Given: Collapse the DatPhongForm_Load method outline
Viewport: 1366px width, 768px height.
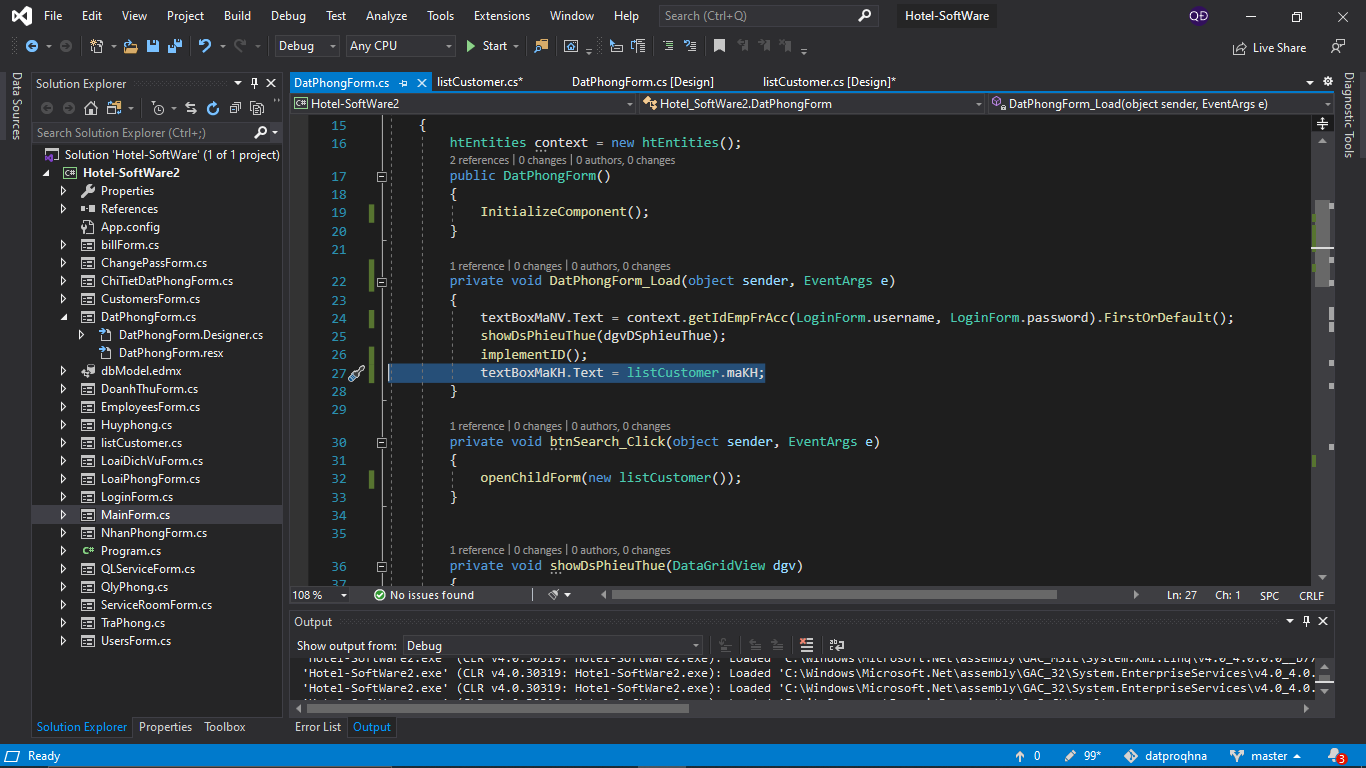Looking at the screenshot, I should [381, 282].
